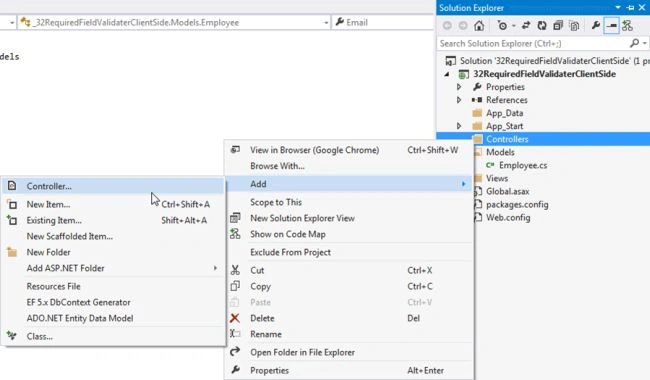Click the Pending Changes Filter clock icon
Viewport: 650px width, 380px height.
pyautogui.click(x=502, y=26)
